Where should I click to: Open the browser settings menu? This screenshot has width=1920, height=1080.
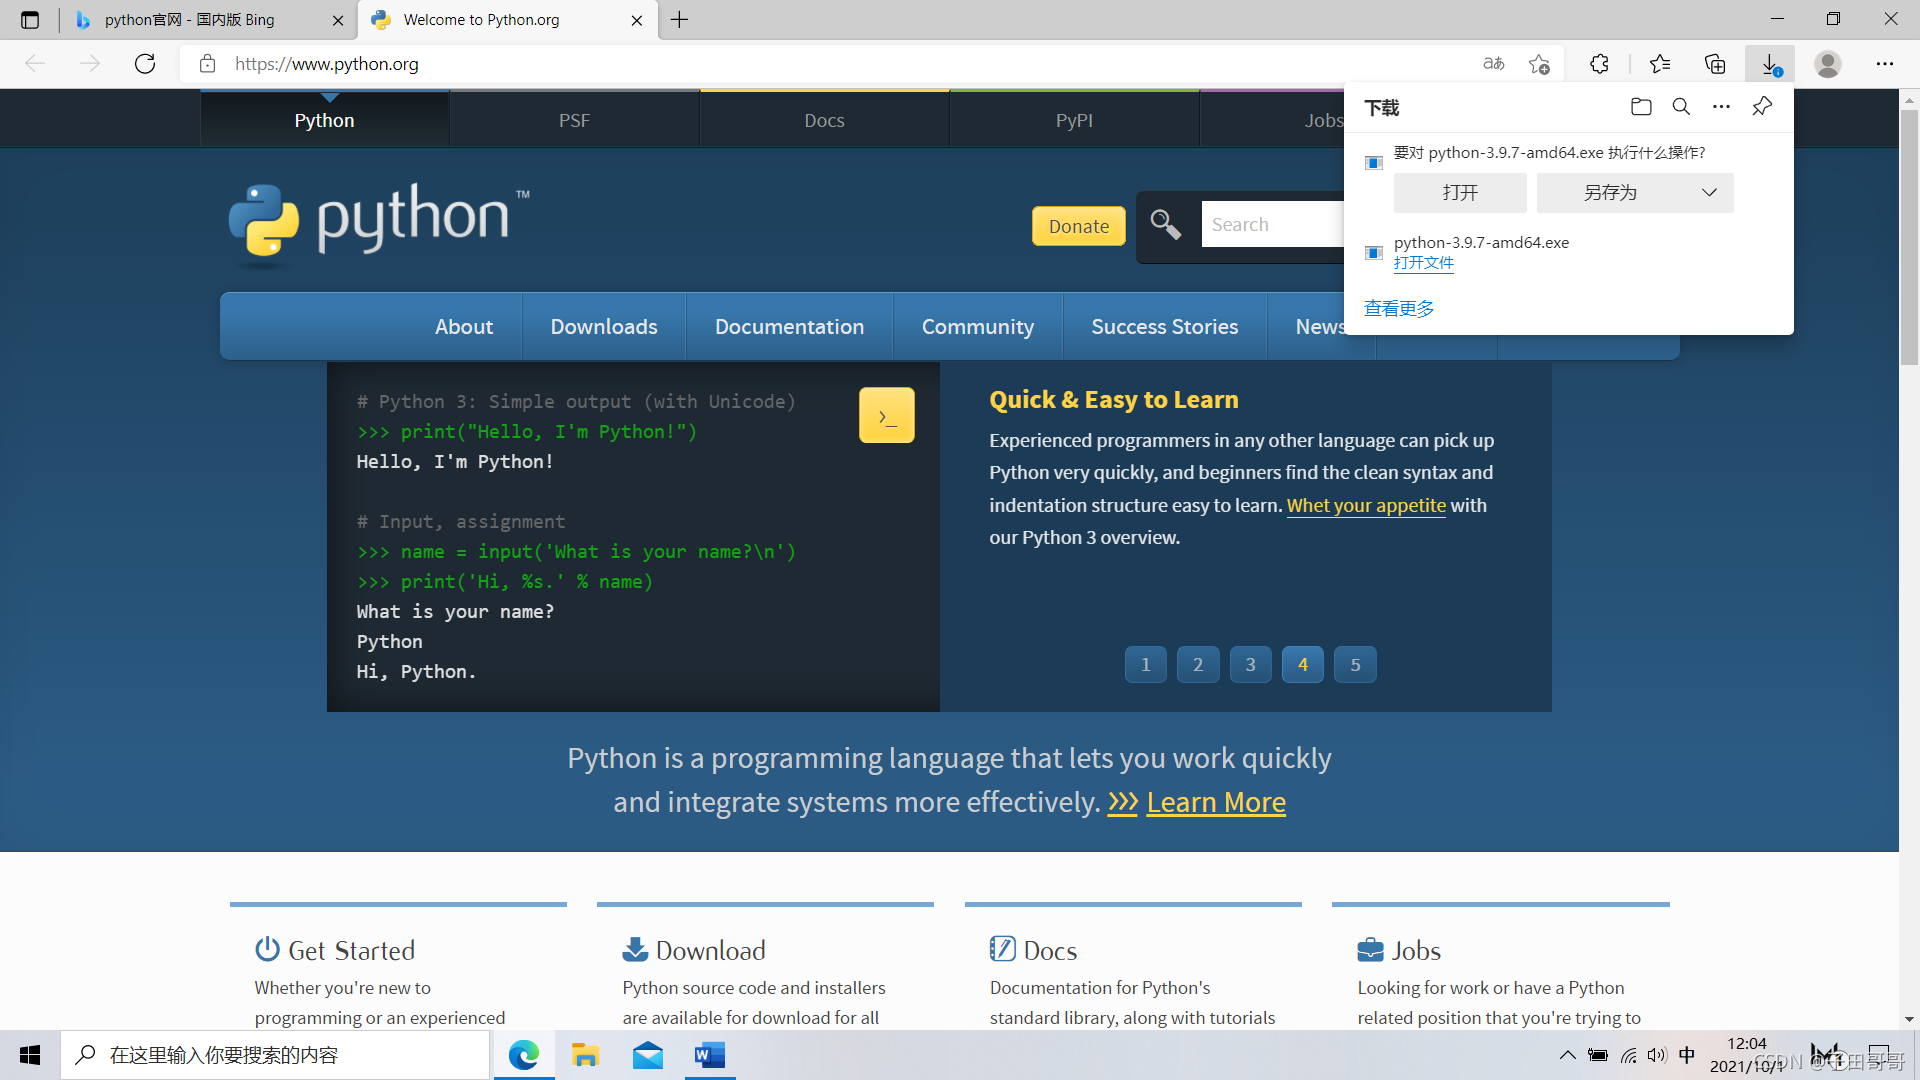(1886, 63)
